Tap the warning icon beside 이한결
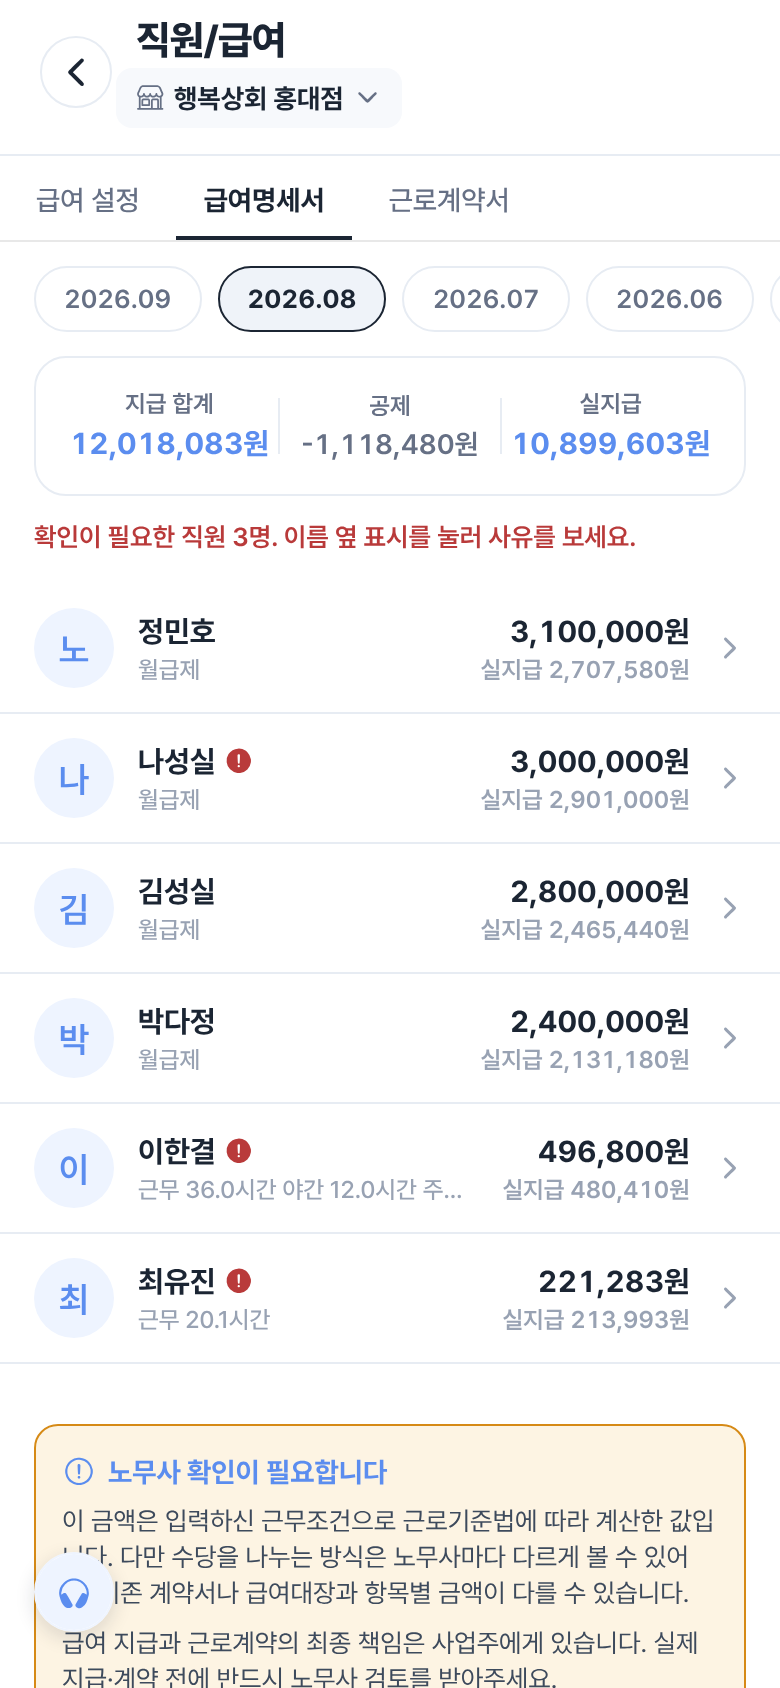 pos(239,1151)
